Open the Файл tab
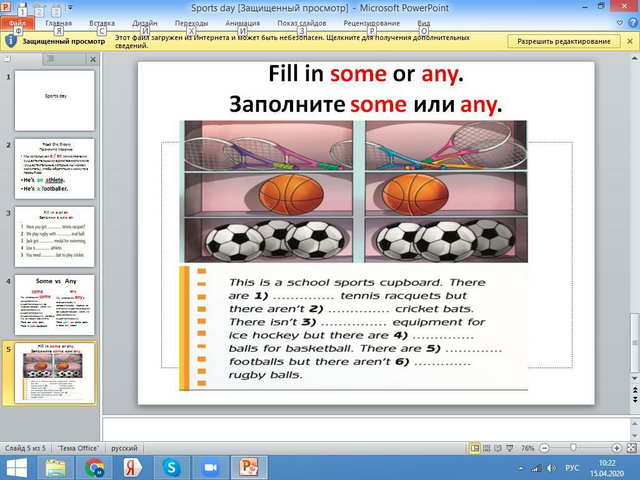The image size is (640, 480). point(17,23)
